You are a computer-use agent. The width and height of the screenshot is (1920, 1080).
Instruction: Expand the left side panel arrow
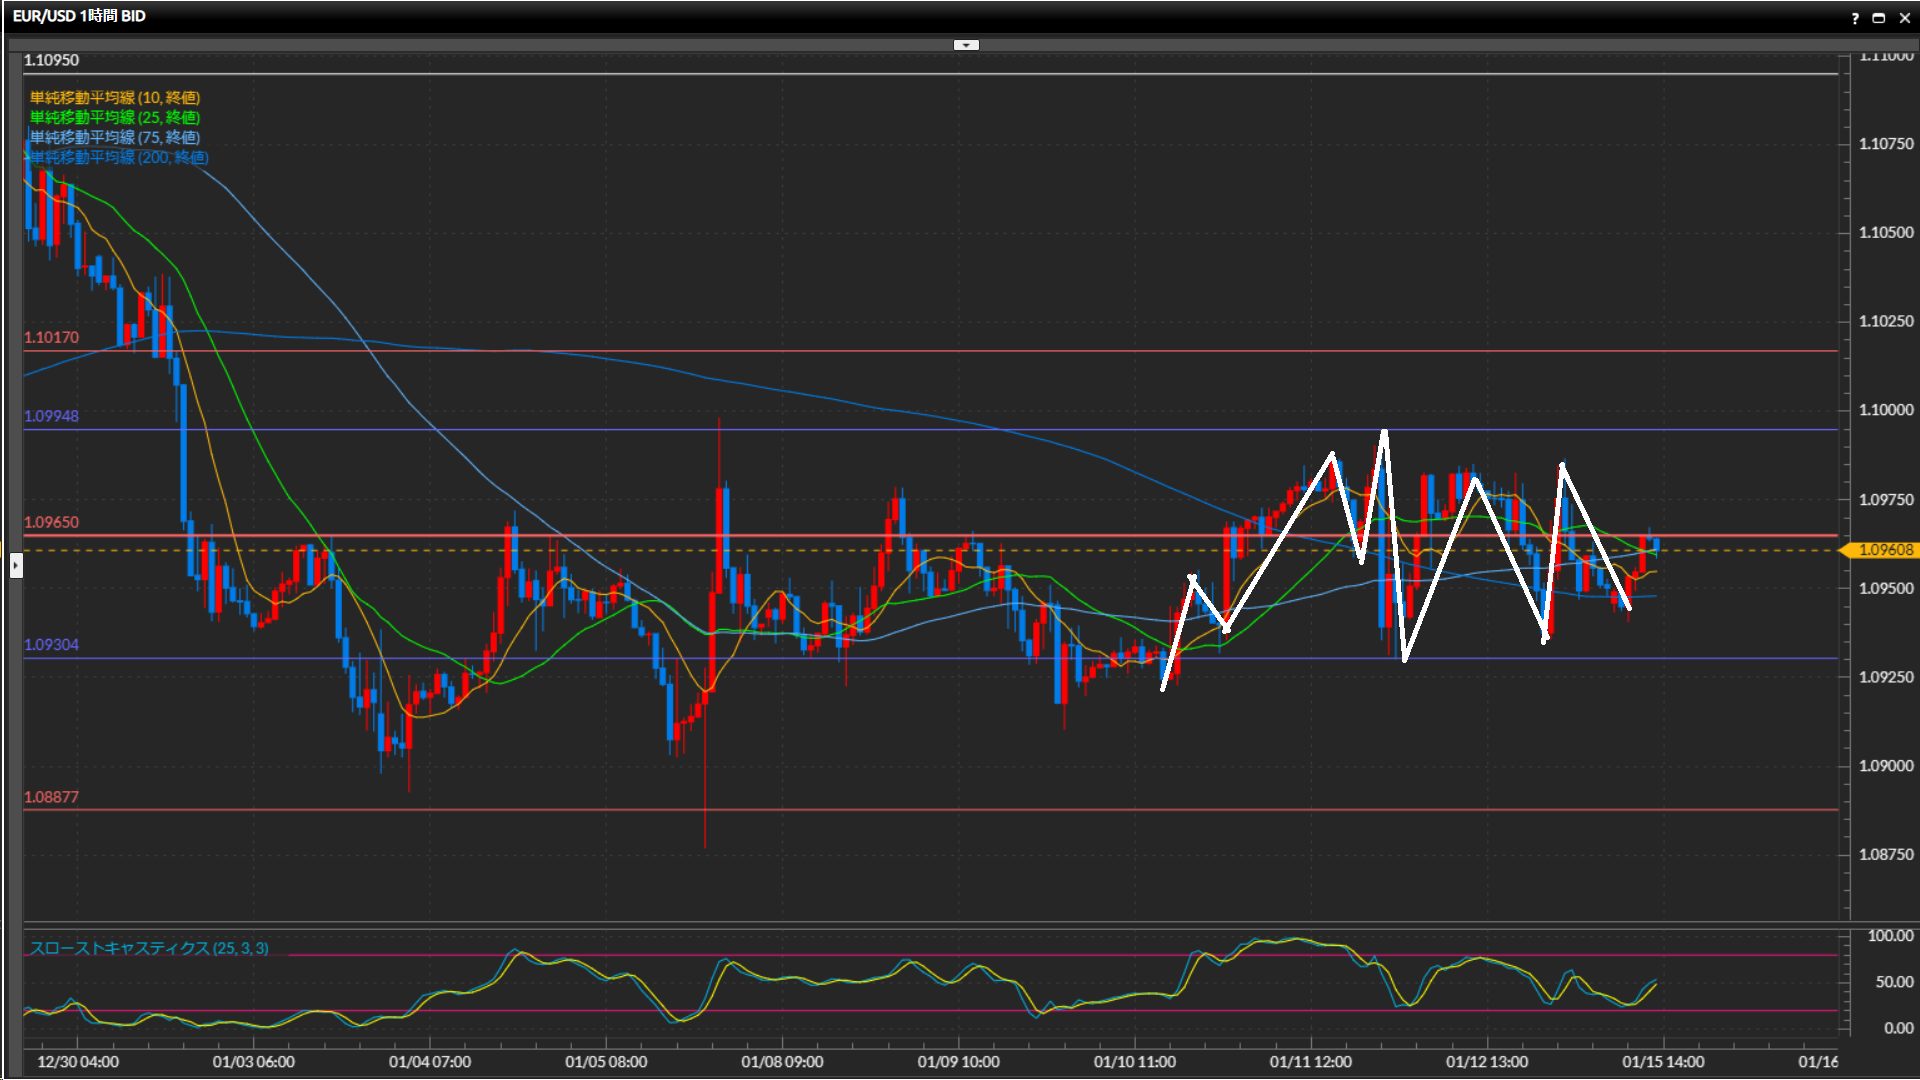tap(15, 566)
